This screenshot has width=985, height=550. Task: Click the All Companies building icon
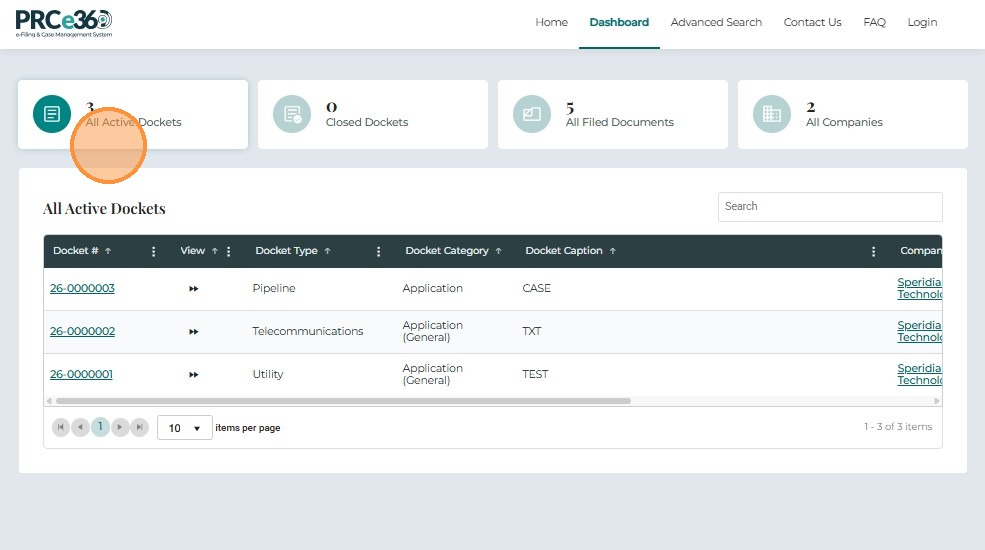[x=772, y=114]
